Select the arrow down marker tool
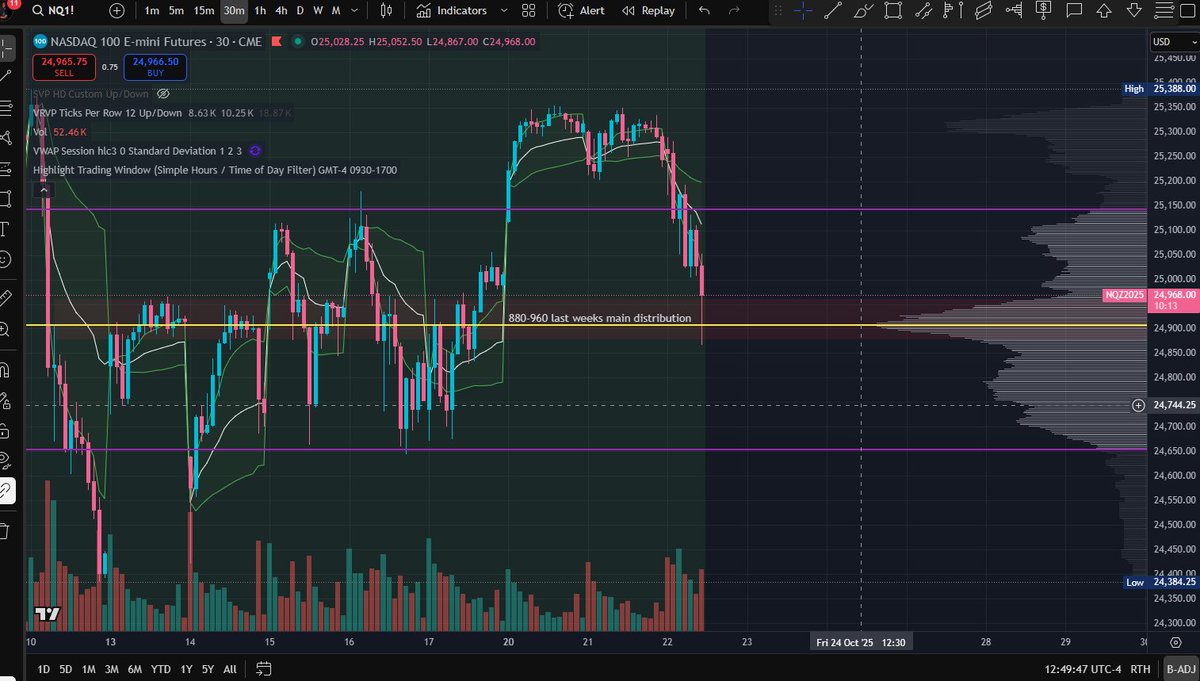This screenshot has width=1200, height=681. [1134, 10]
